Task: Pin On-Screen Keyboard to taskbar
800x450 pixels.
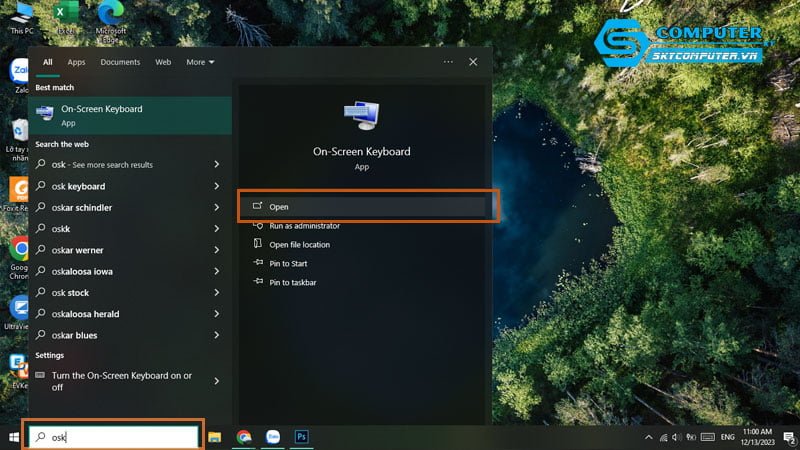Action: (292, 282)
